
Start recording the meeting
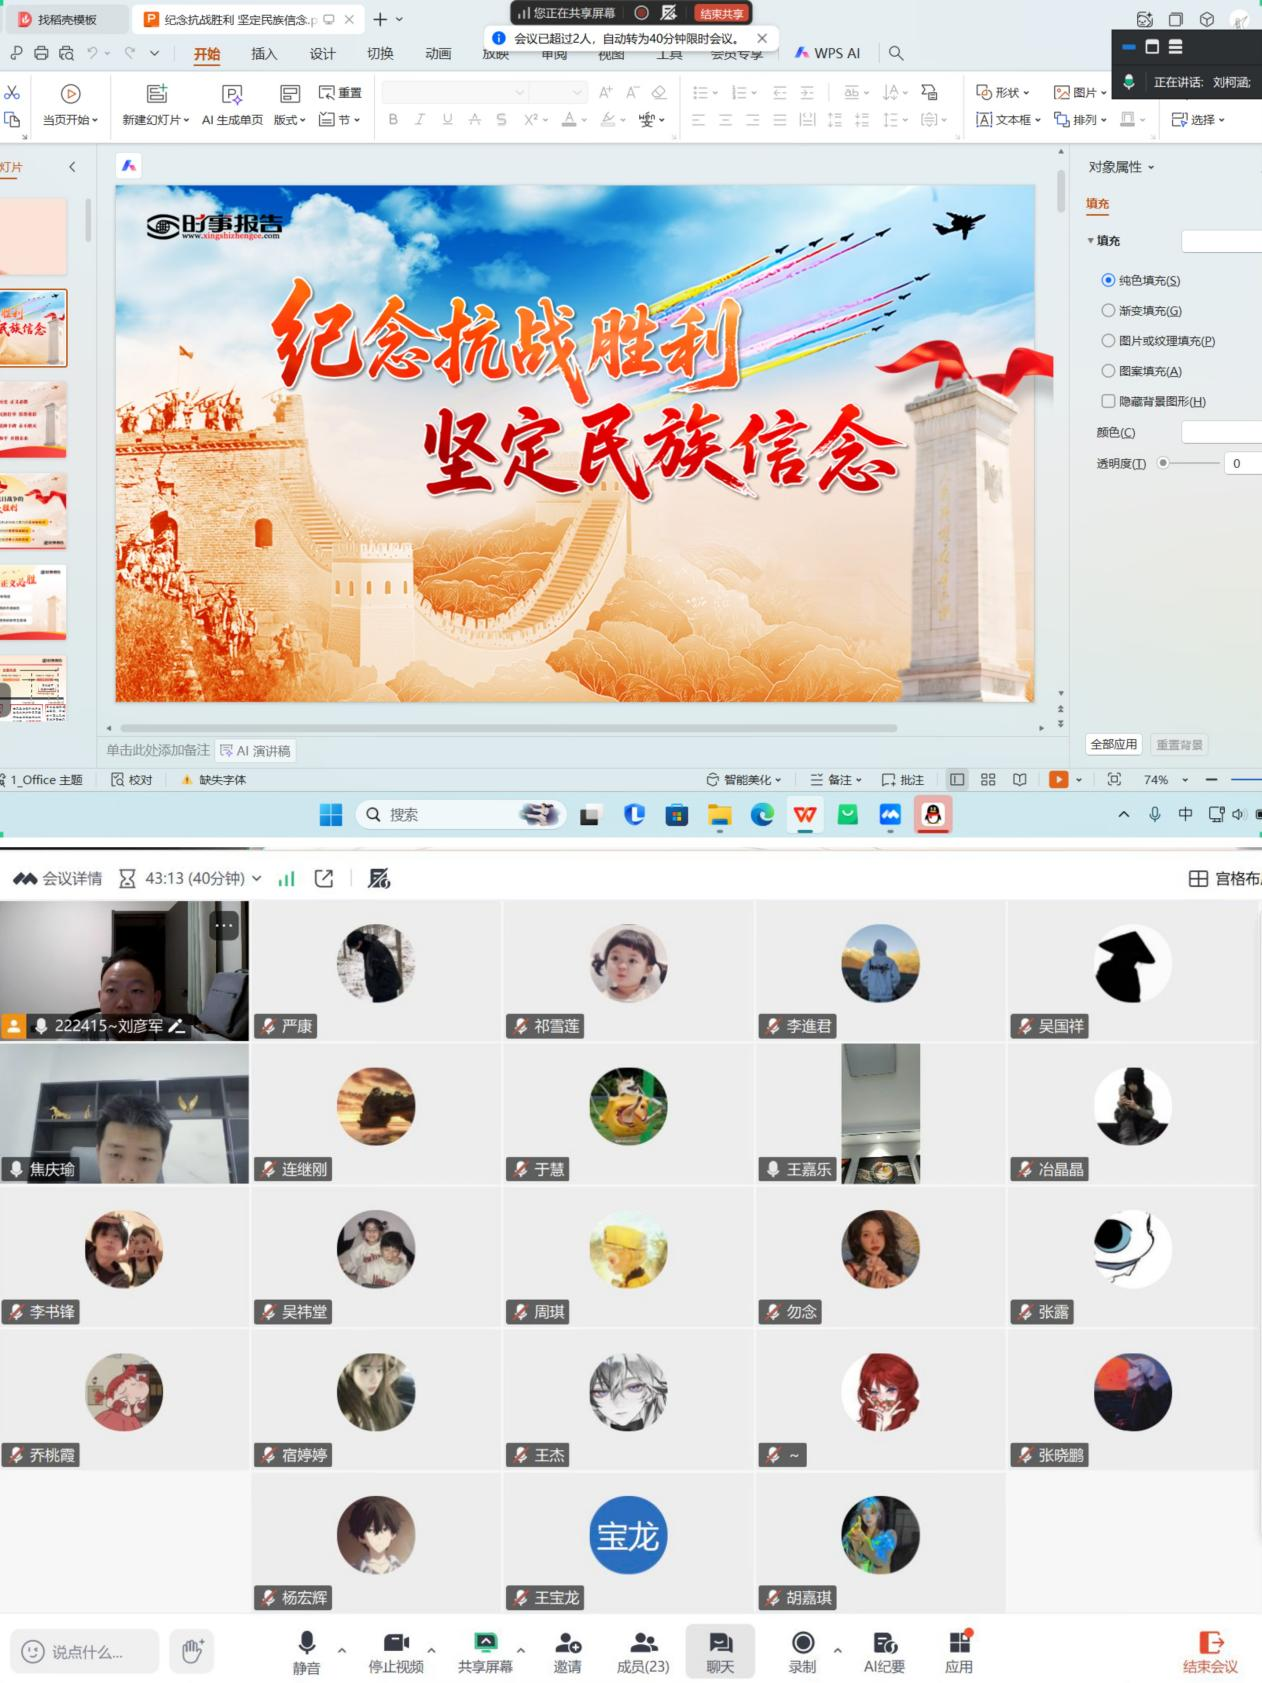point(802,1643)
